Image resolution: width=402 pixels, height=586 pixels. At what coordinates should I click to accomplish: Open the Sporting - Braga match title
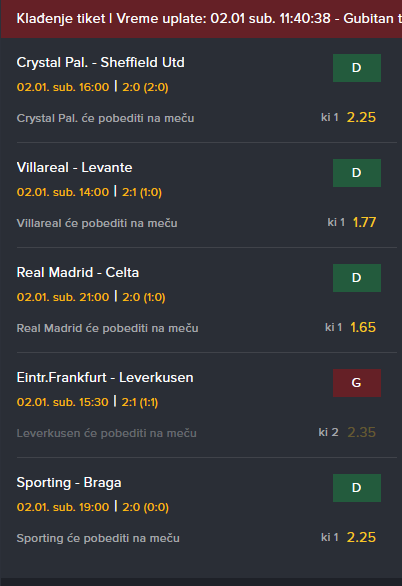[x=69, y=482]
